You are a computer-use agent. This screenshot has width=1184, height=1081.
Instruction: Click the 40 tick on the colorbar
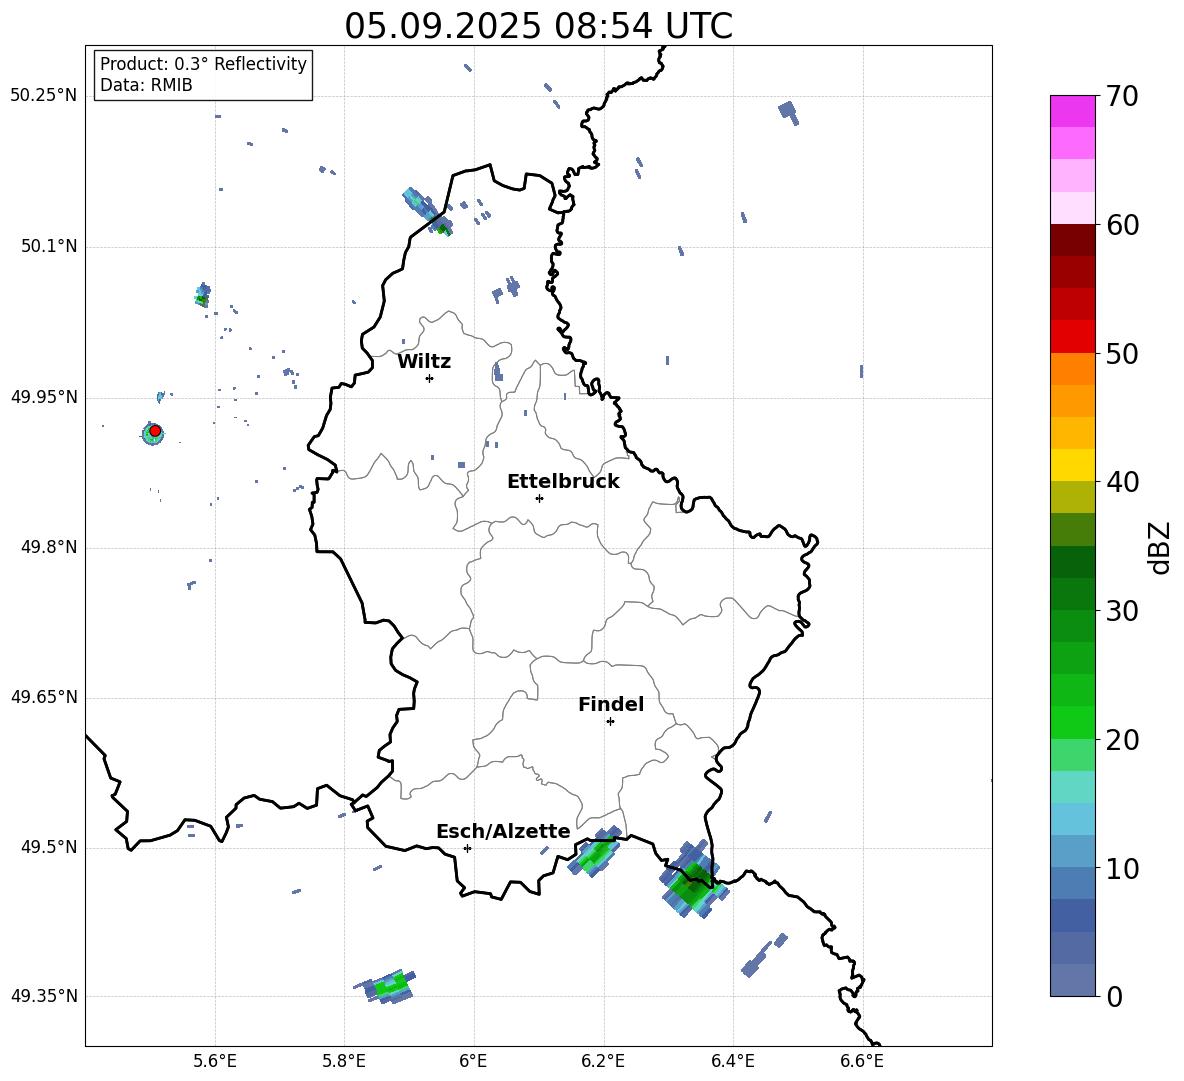tap(1121, 482)
